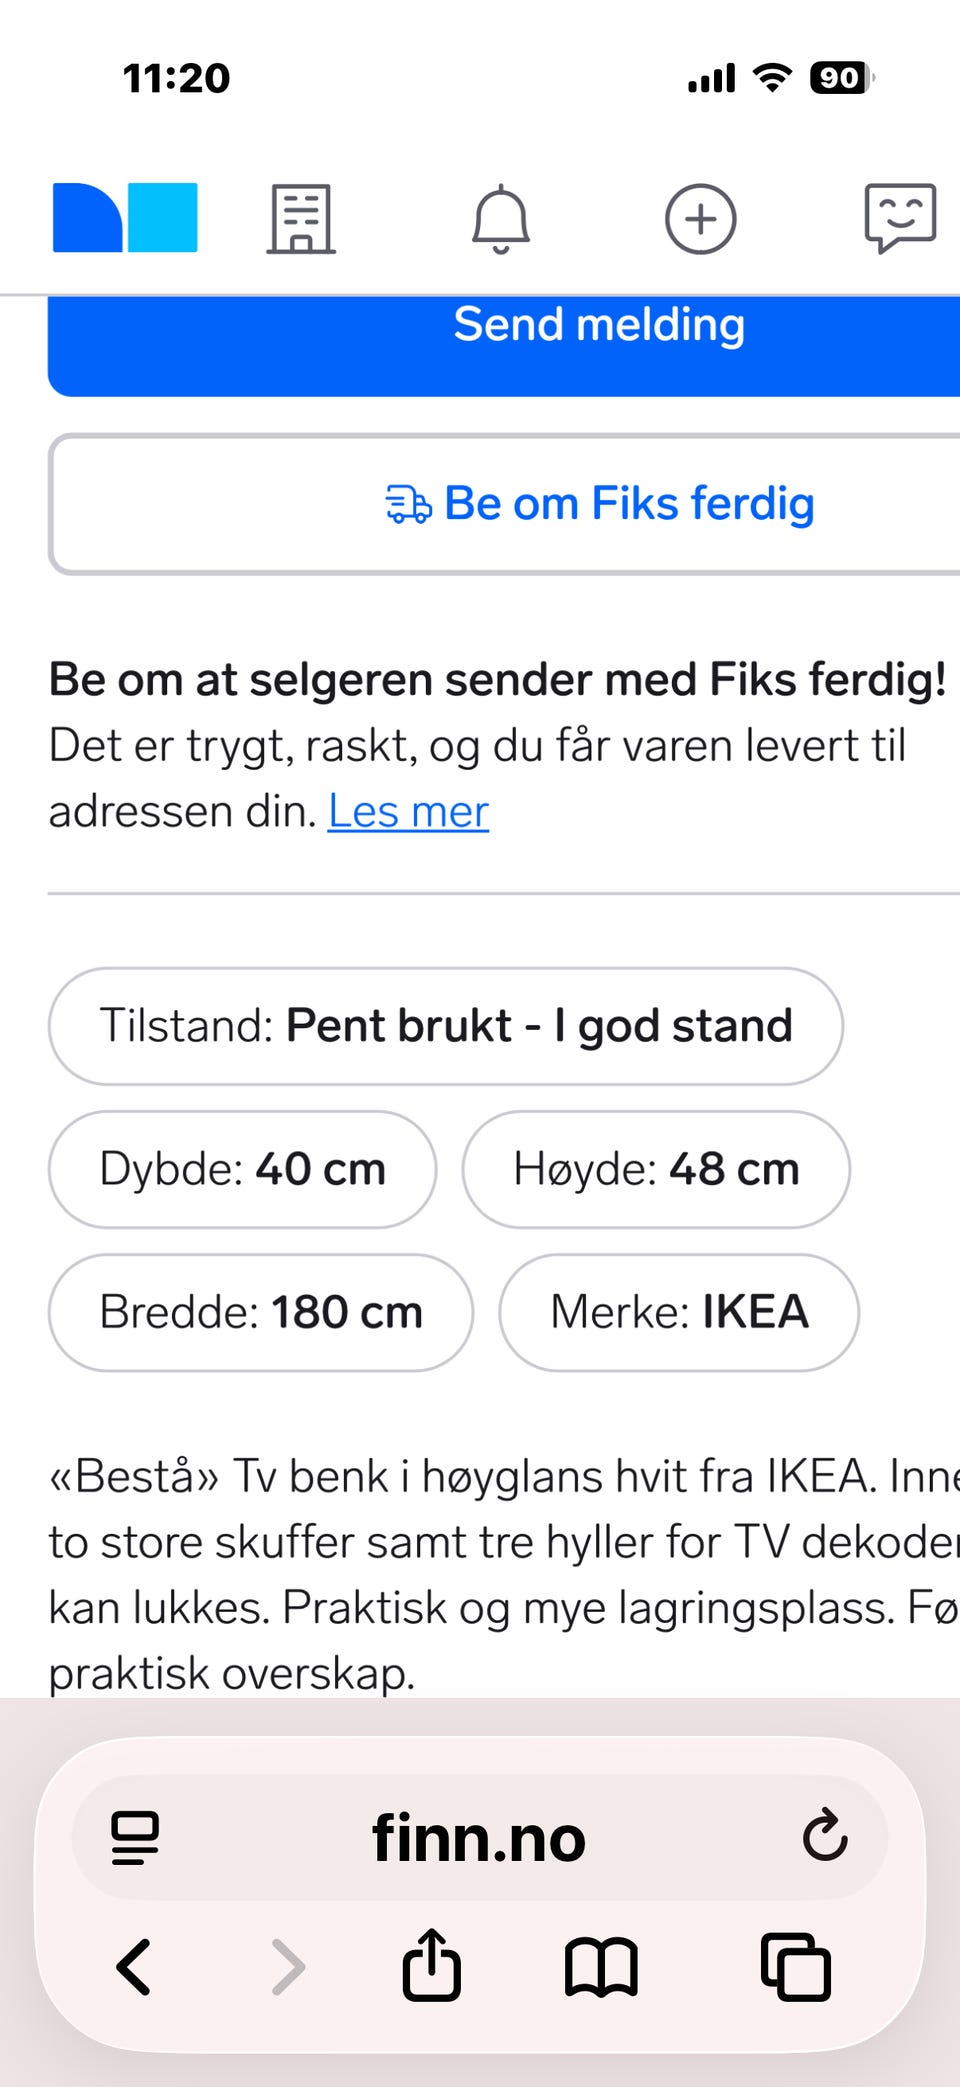Open Safari page settings reader icon

(x=135, y=1838)
